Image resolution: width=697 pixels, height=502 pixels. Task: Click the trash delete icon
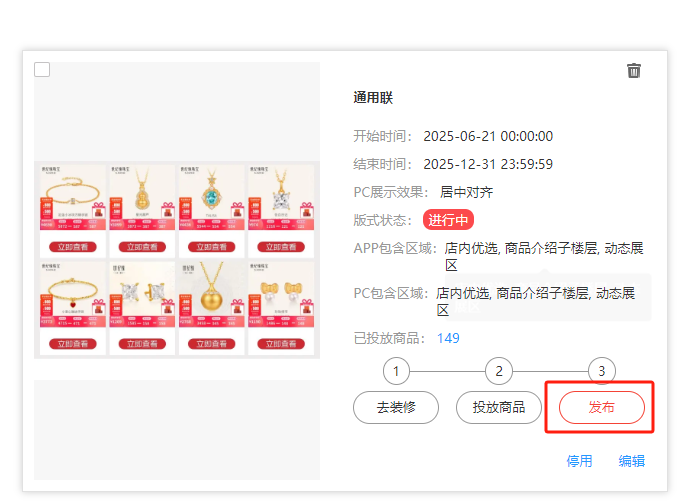(634, 70)
